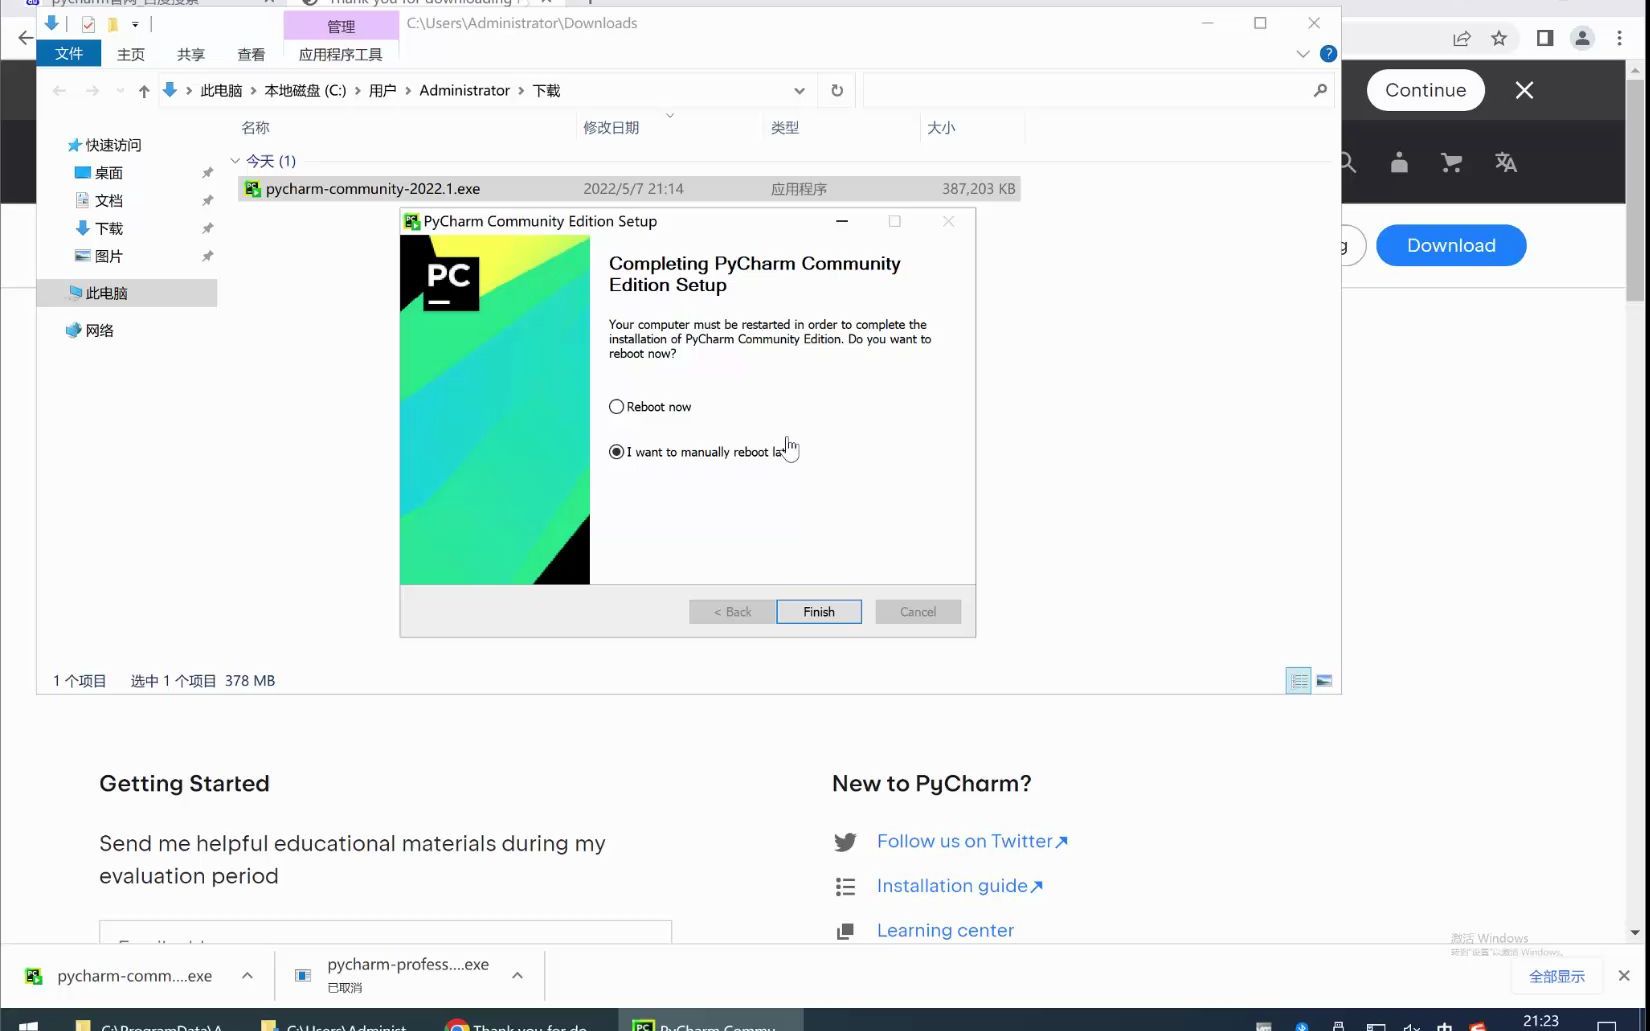The width and height of the screenshot is (1650, 1031).
Task: Open 桌面 in quick access
Action: 108,173
